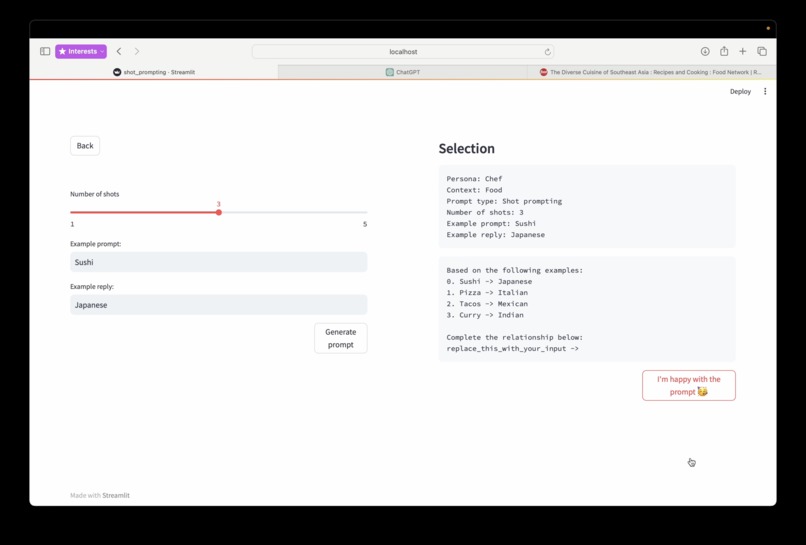Click the 'Example prompt: Sushi' line

click(491, 224)
